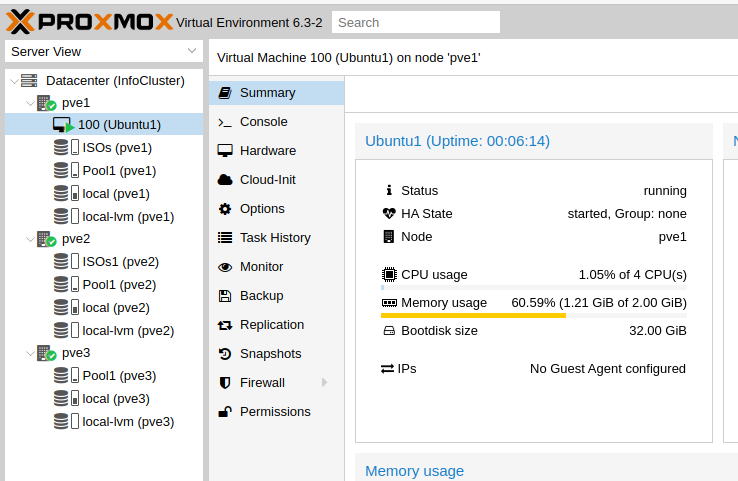Click the Monitor eye icon

(x=225, y=267)
